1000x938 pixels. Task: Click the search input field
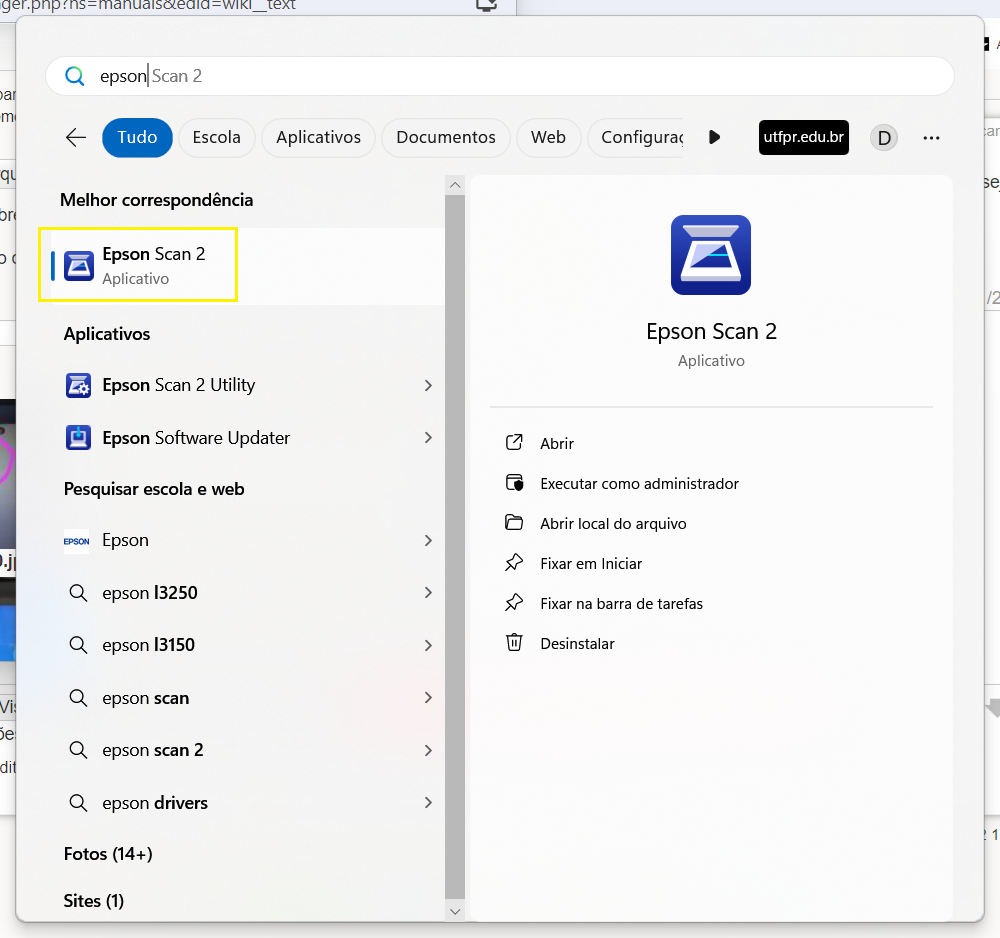500,76
